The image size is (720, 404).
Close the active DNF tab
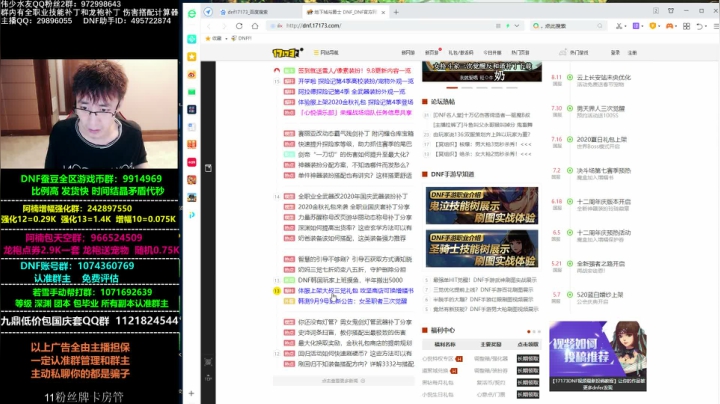click(x=383, y=12)
